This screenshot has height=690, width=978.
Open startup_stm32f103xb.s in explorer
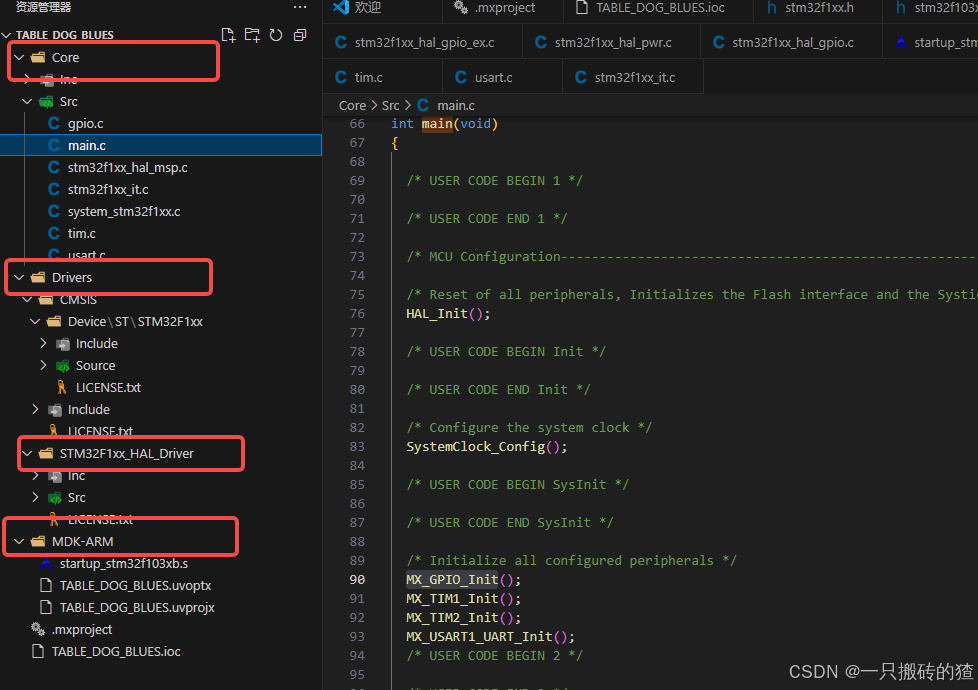tap(123, 563)
